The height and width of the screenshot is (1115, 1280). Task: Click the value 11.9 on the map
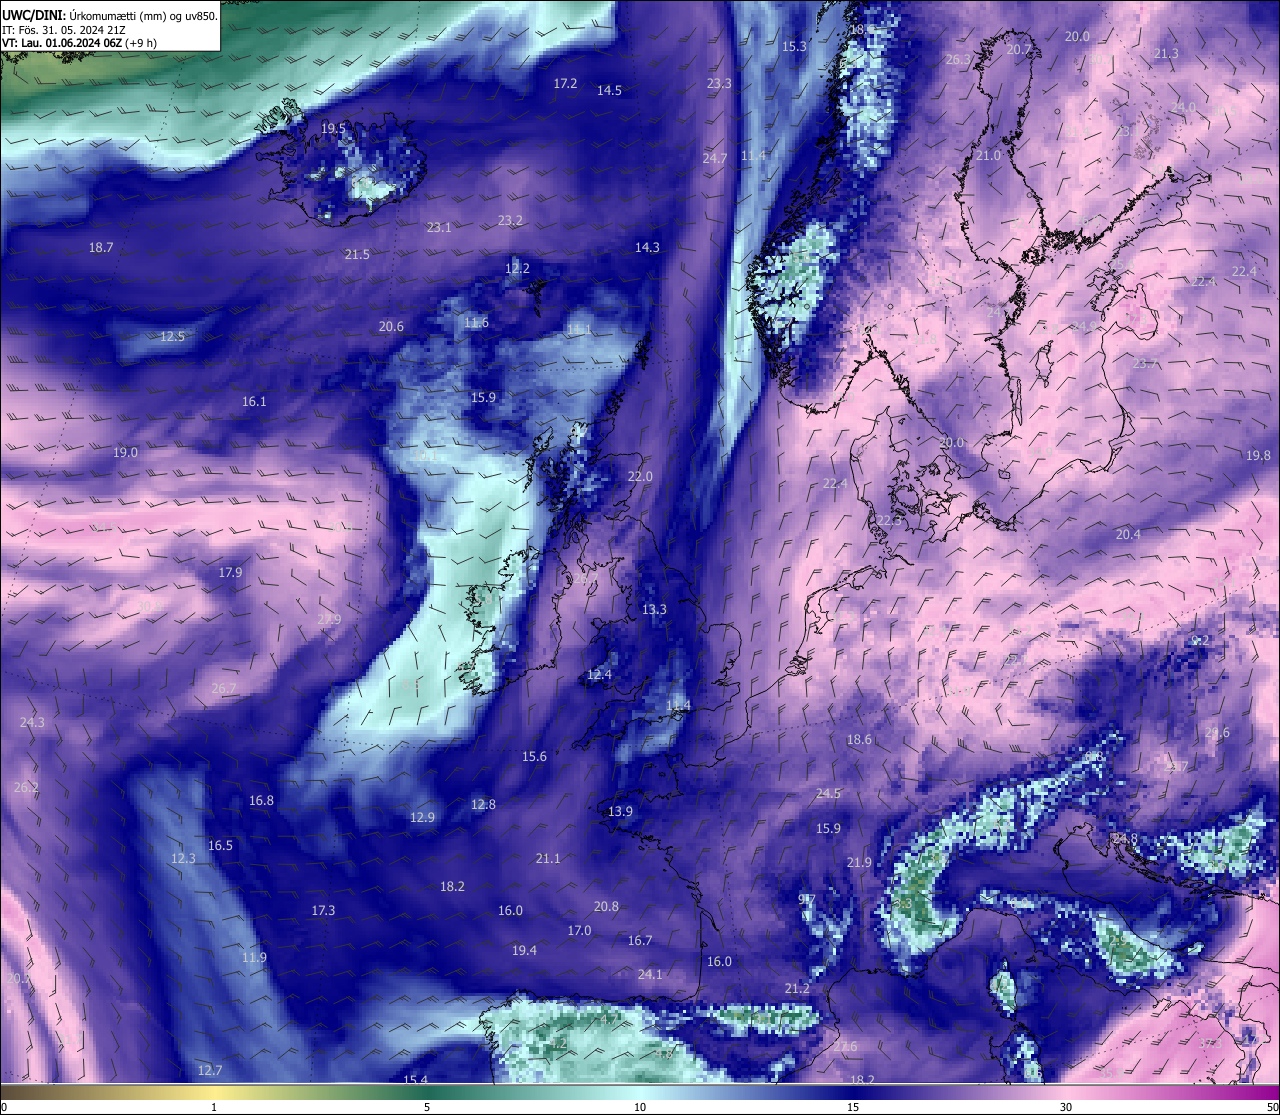click(254, 958)
